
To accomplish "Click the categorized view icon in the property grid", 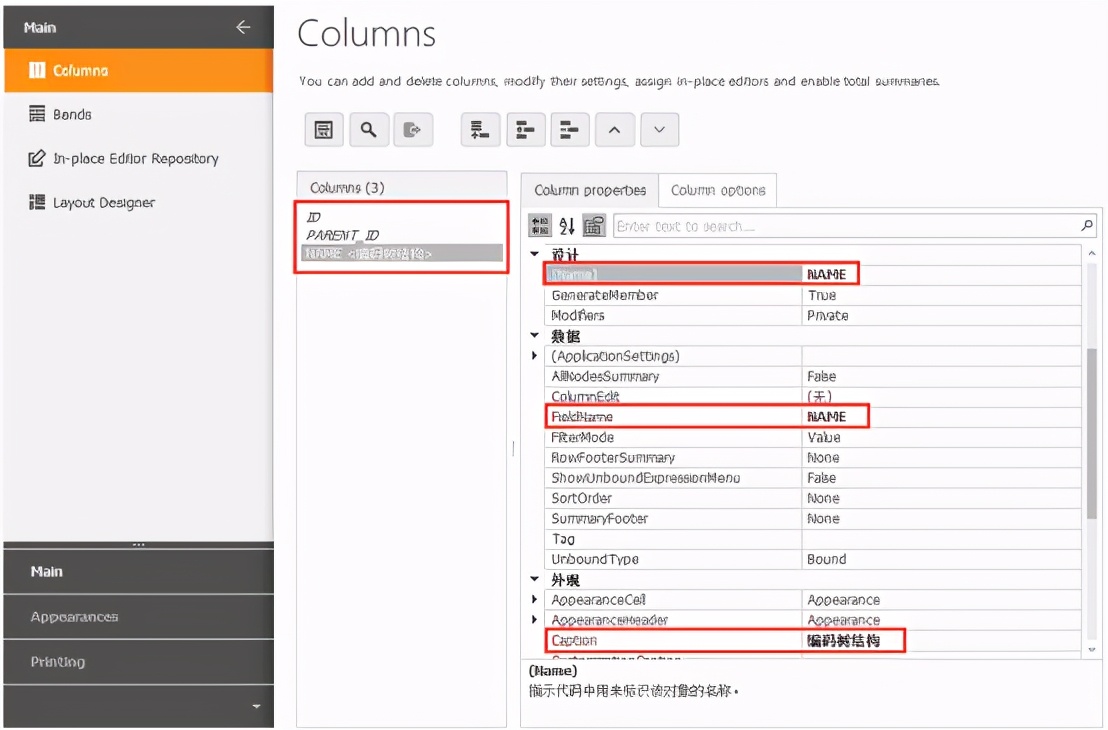I will click(540, 225).
